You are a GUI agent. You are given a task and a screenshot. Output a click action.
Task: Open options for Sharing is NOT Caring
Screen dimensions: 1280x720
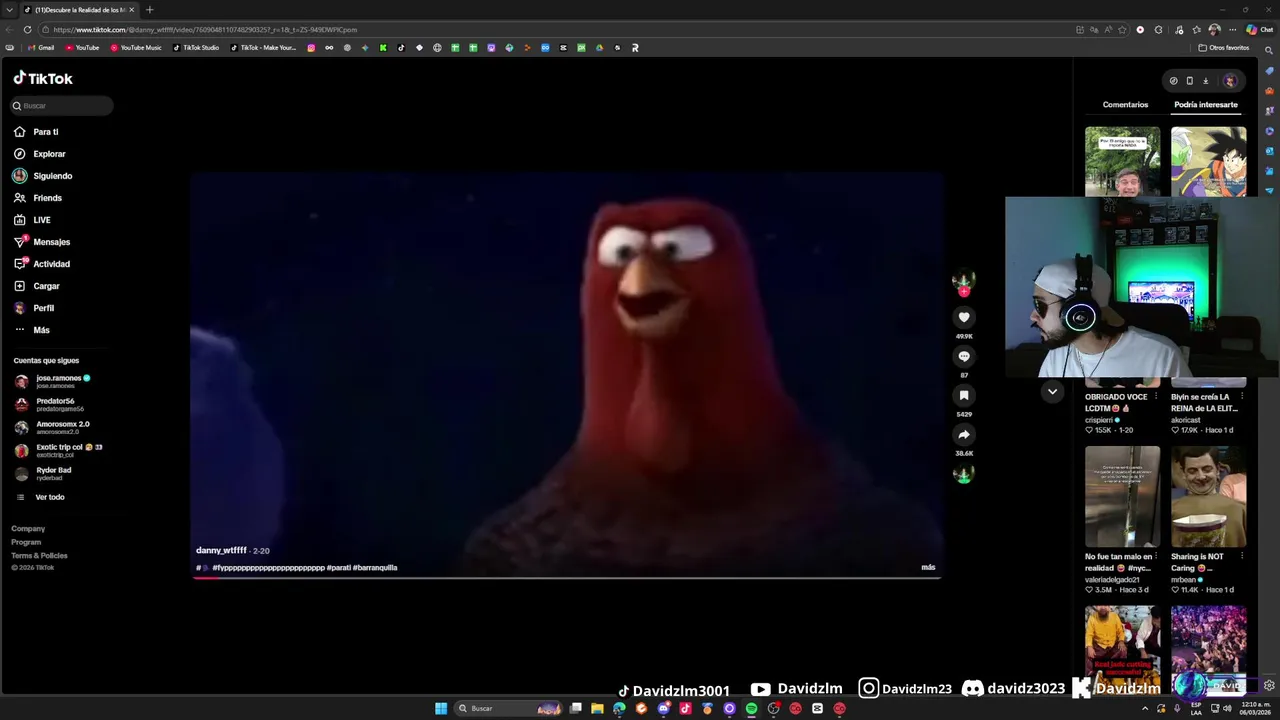click(1242, 557)
